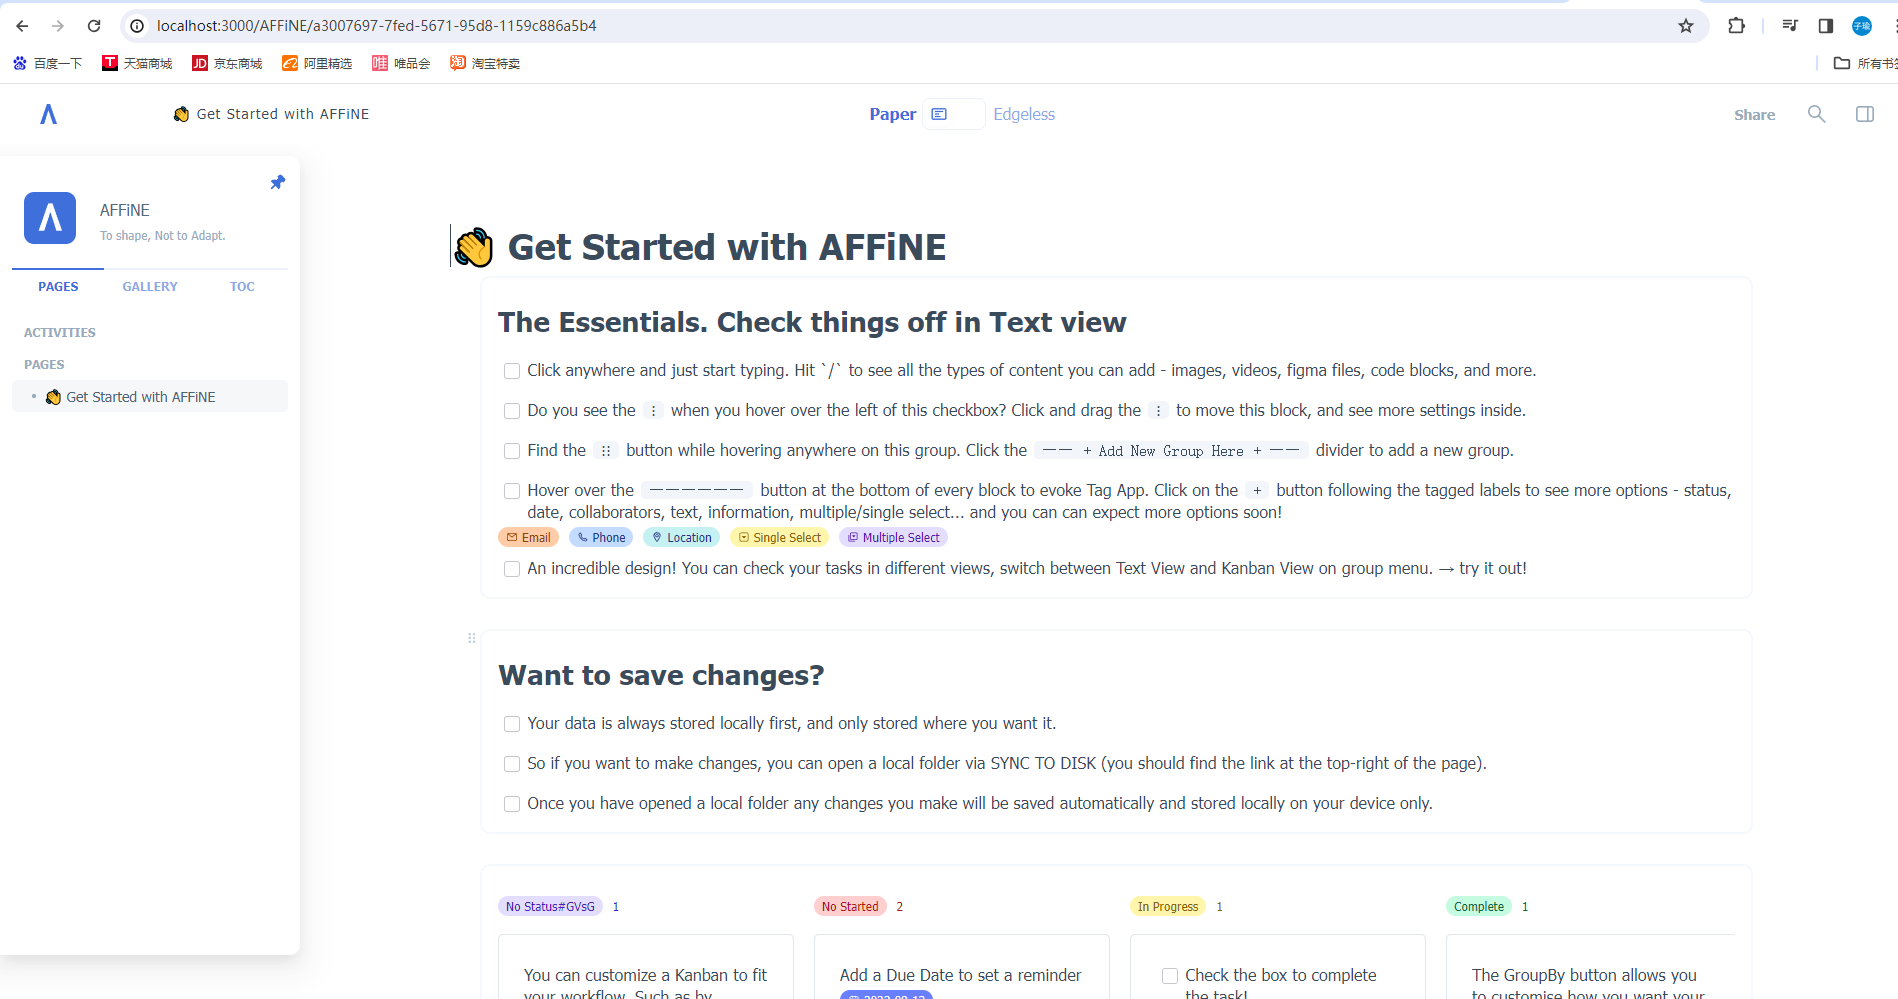Check the 'An incredible design' checkbox
This screenshot has height=999, width=1898.
coord(512,569)
